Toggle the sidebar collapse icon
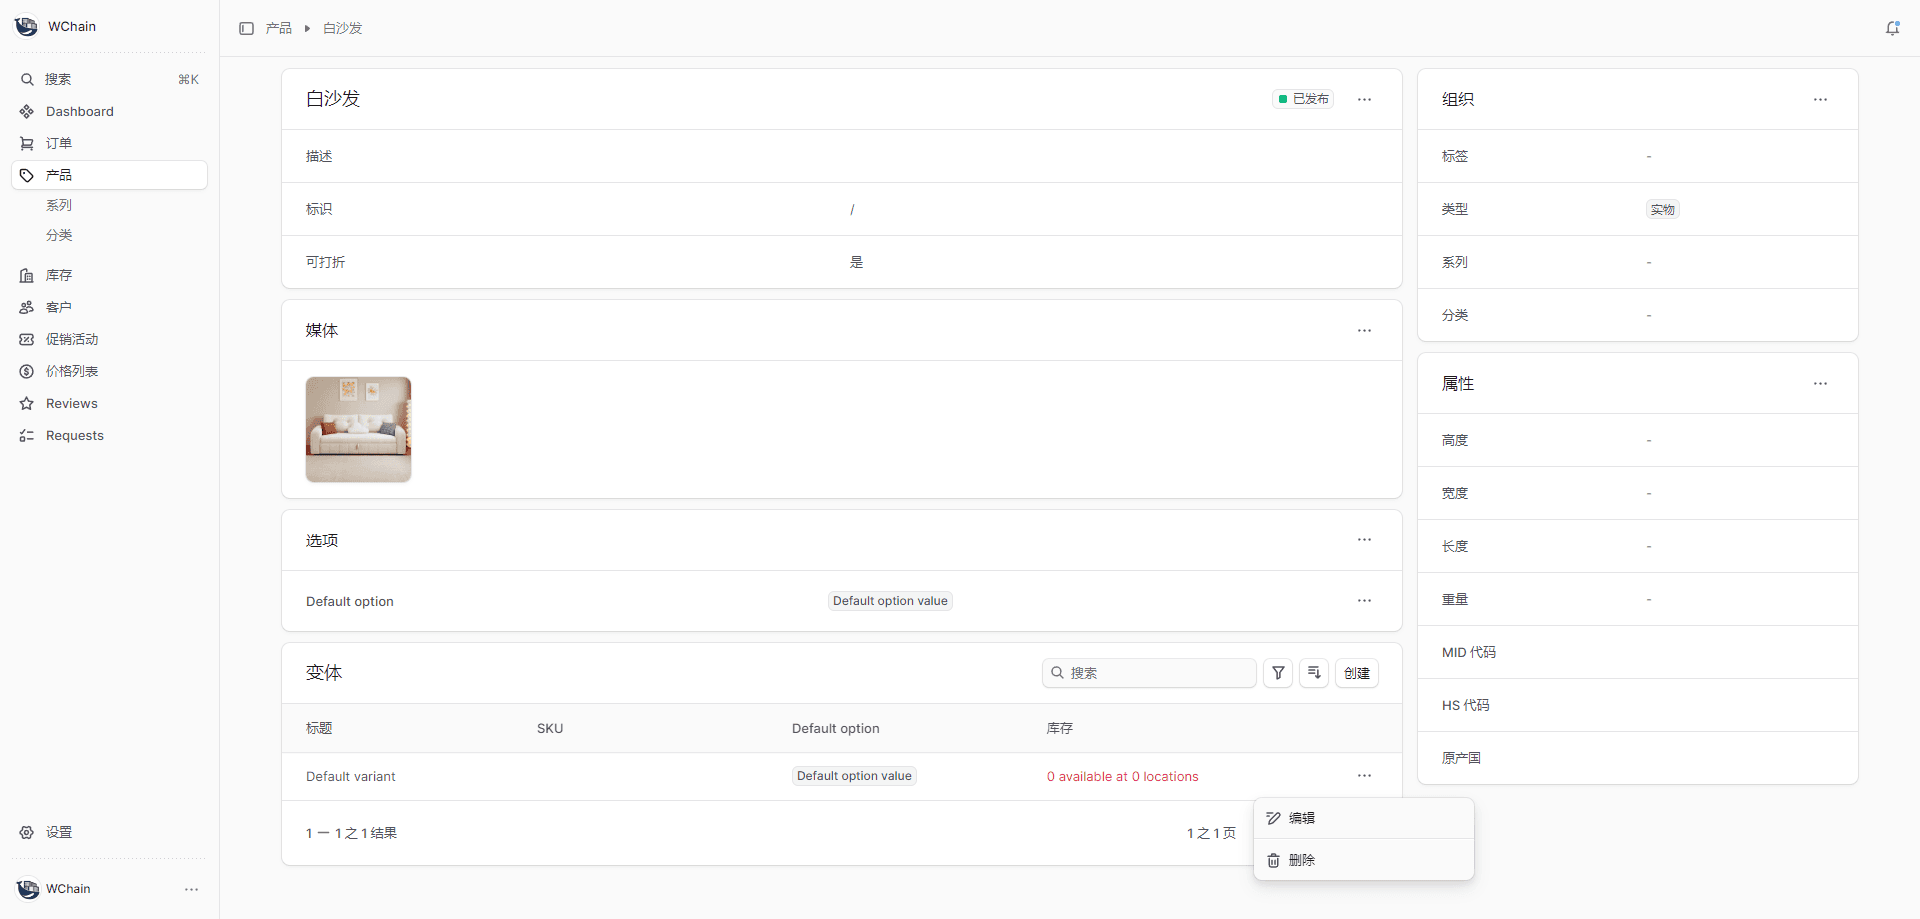The height and width of the screenshot is (919, 1920). (246, 28)
